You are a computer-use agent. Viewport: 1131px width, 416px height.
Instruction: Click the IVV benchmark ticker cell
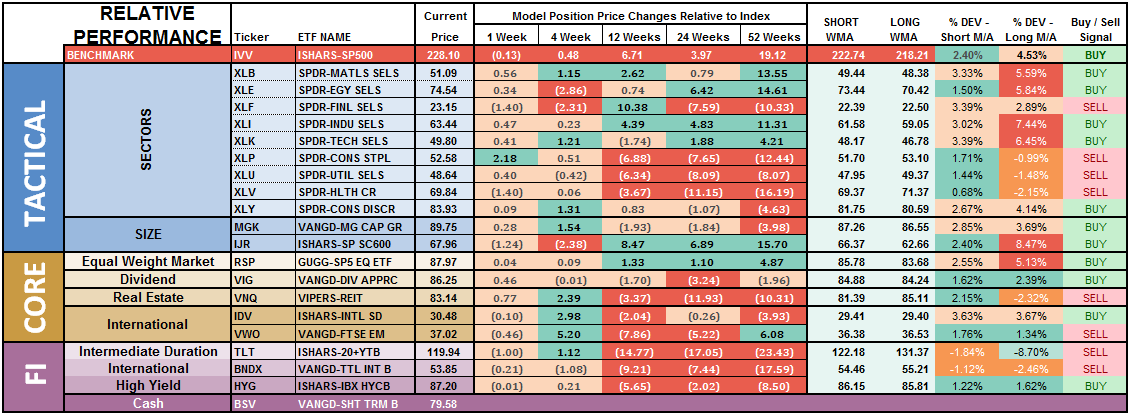248,56
